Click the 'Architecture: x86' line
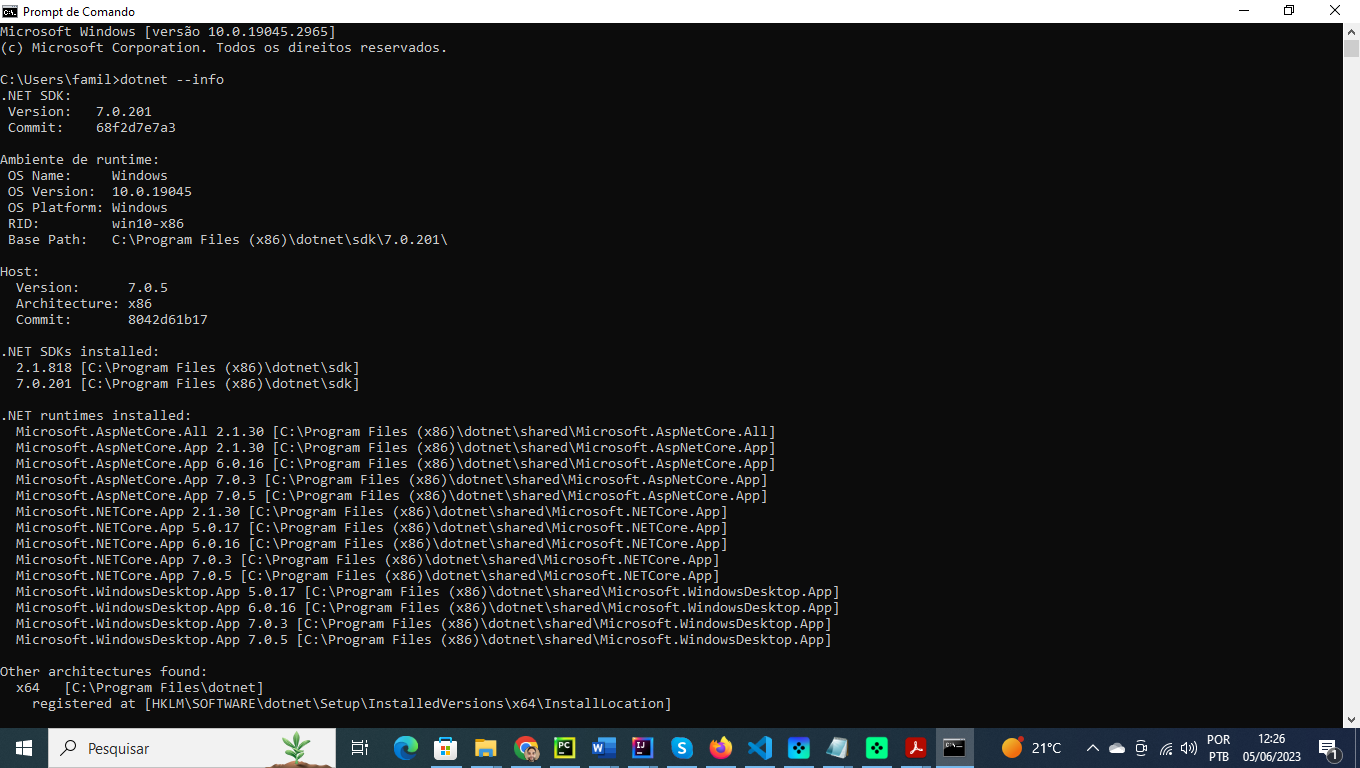Screen dimensions: 1360x768 tap(84, 303)
